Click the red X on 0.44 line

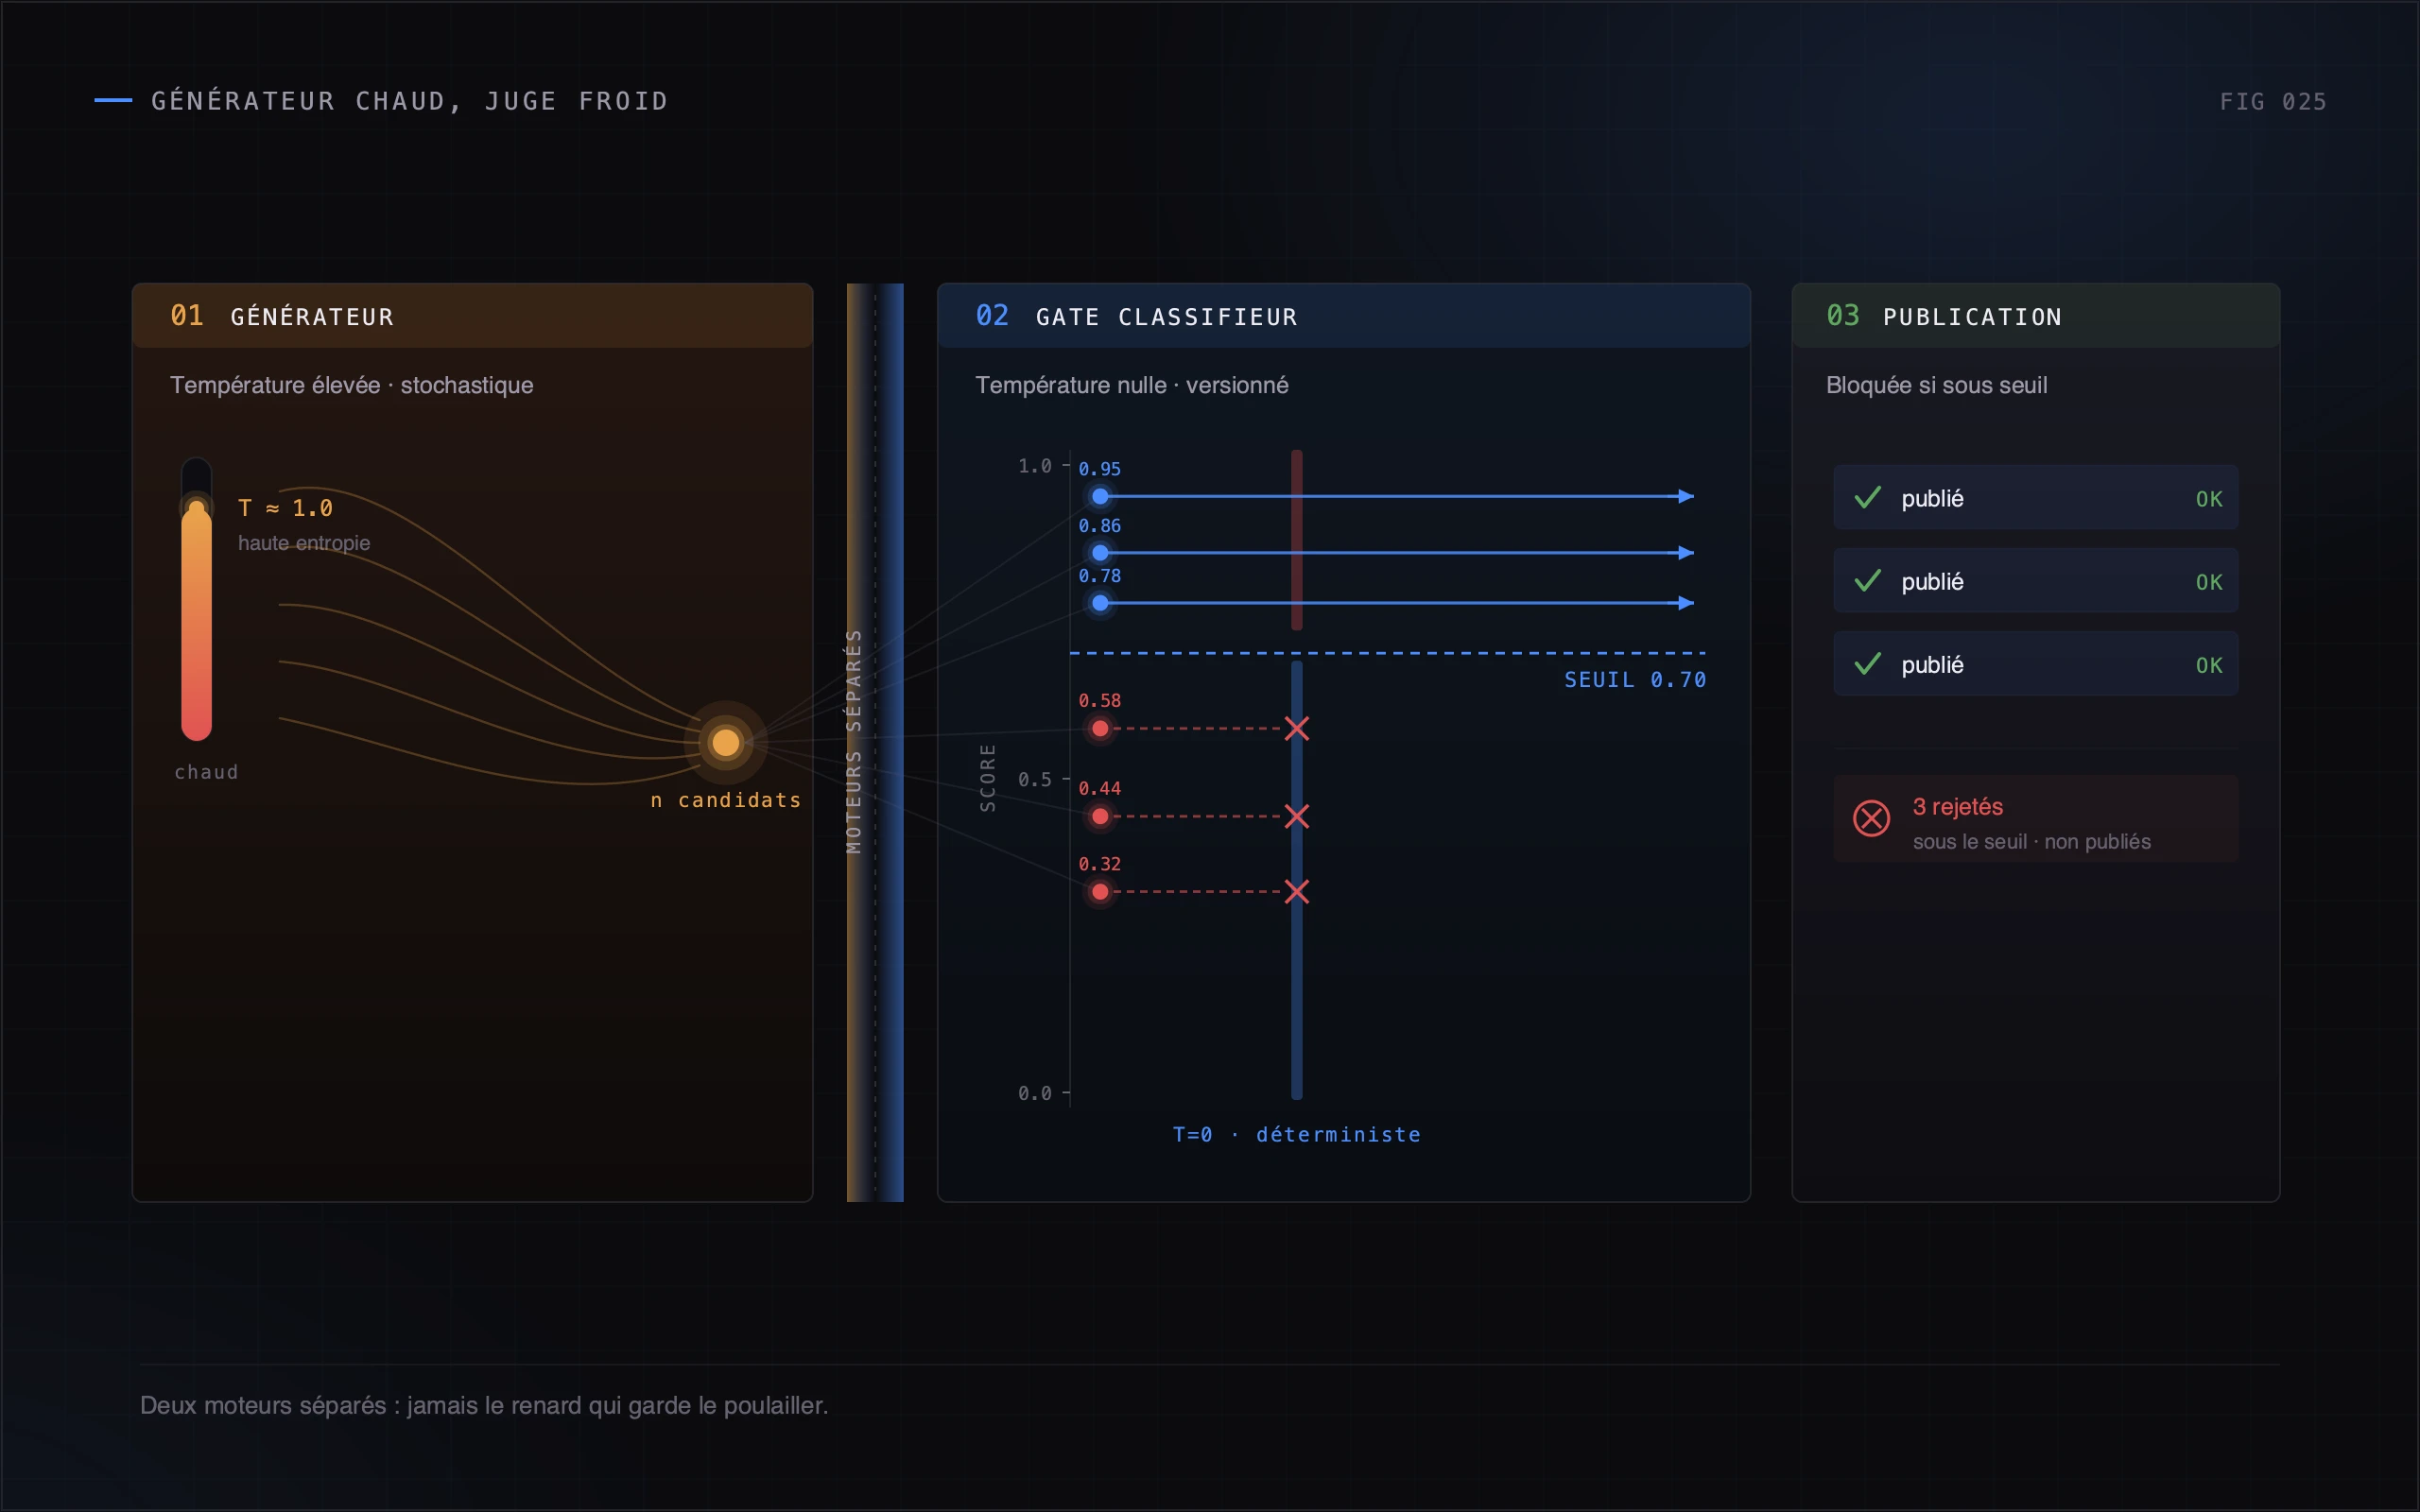click(1297, 816)
